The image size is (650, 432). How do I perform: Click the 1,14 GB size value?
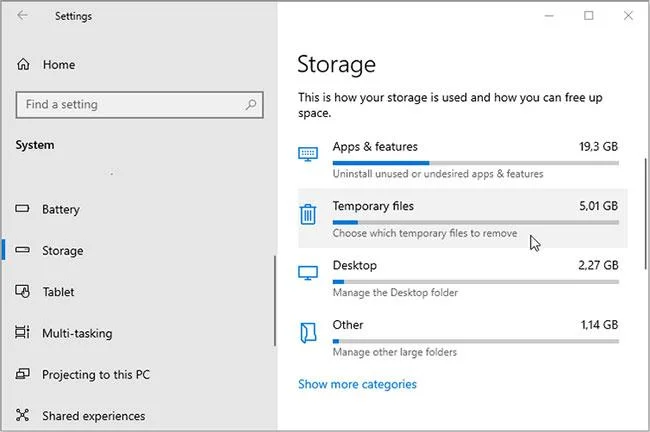599,325
